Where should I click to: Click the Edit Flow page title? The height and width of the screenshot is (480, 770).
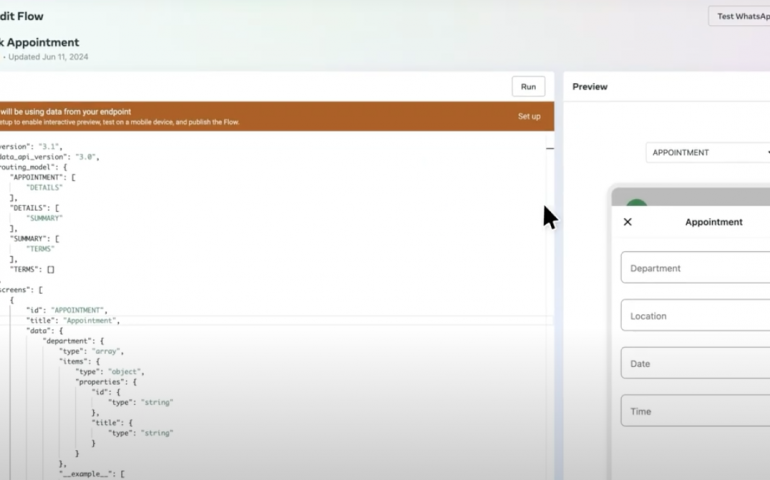pyautogui.click(x=22, y=16)
